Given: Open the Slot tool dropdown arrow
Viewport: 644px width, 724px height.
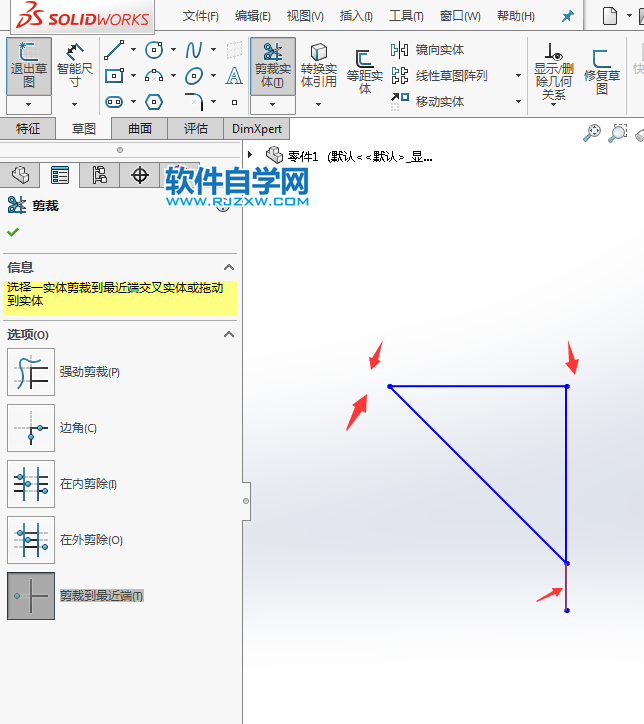Looking at the screenshot, I should [133, 102].
